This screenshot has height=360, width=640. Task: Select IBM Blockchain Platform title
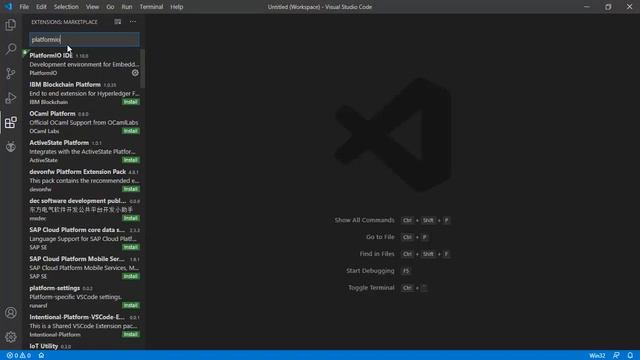[65, 84]
